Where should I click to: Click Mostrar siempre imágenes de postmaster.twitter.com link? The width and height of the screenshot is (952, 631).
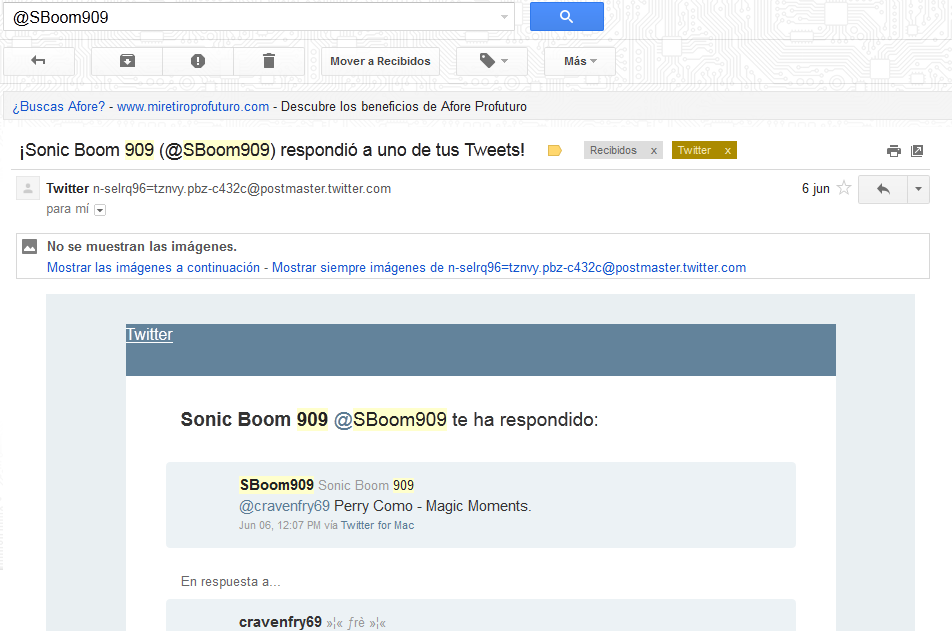click(509, 268)
